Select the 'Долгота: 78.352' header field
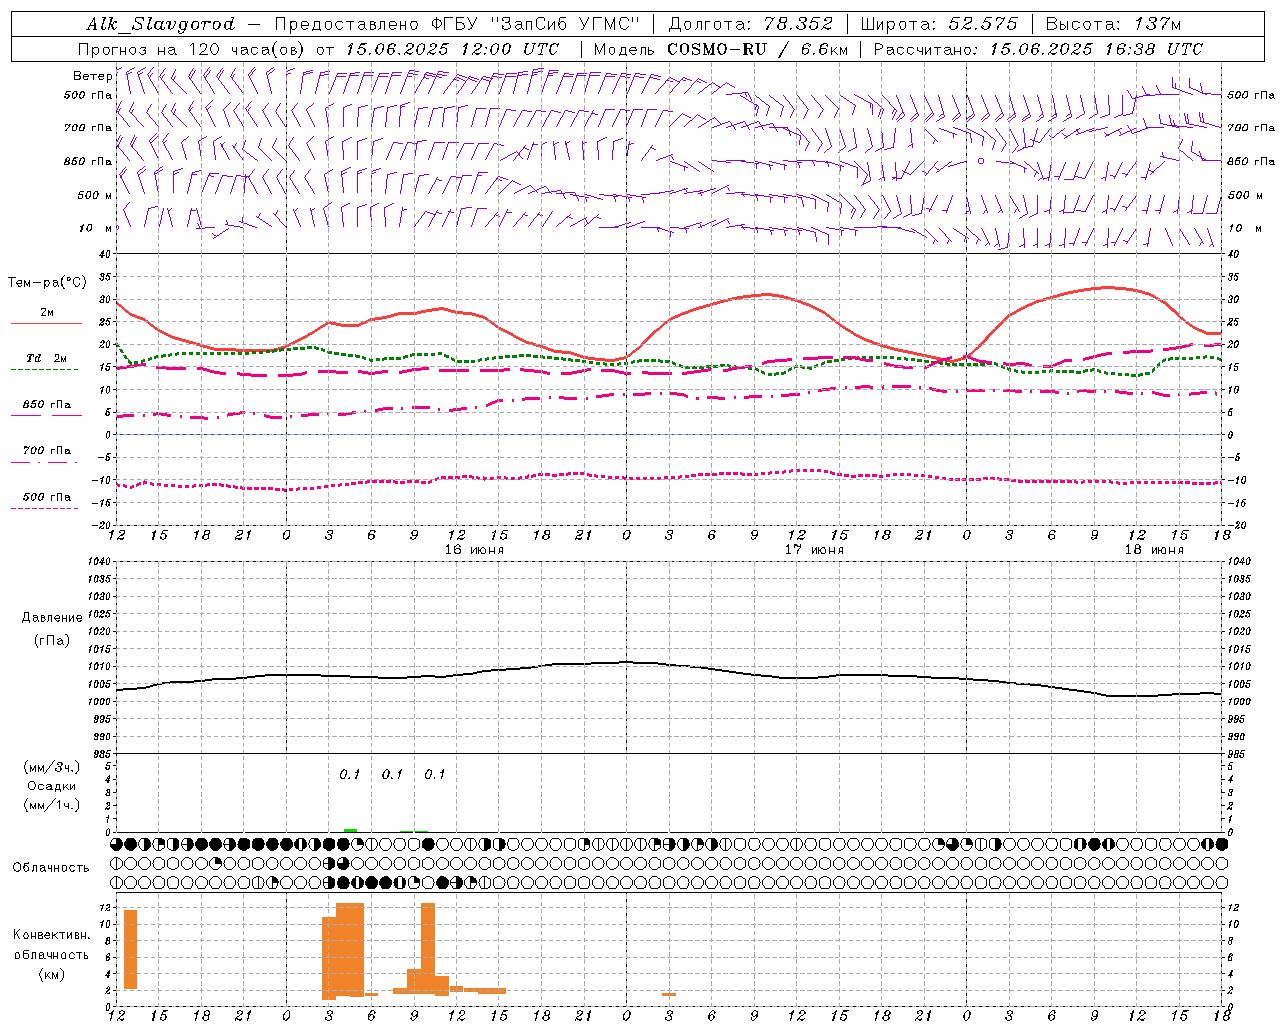The image size is (1280, 1024). [x=750, y=24]
